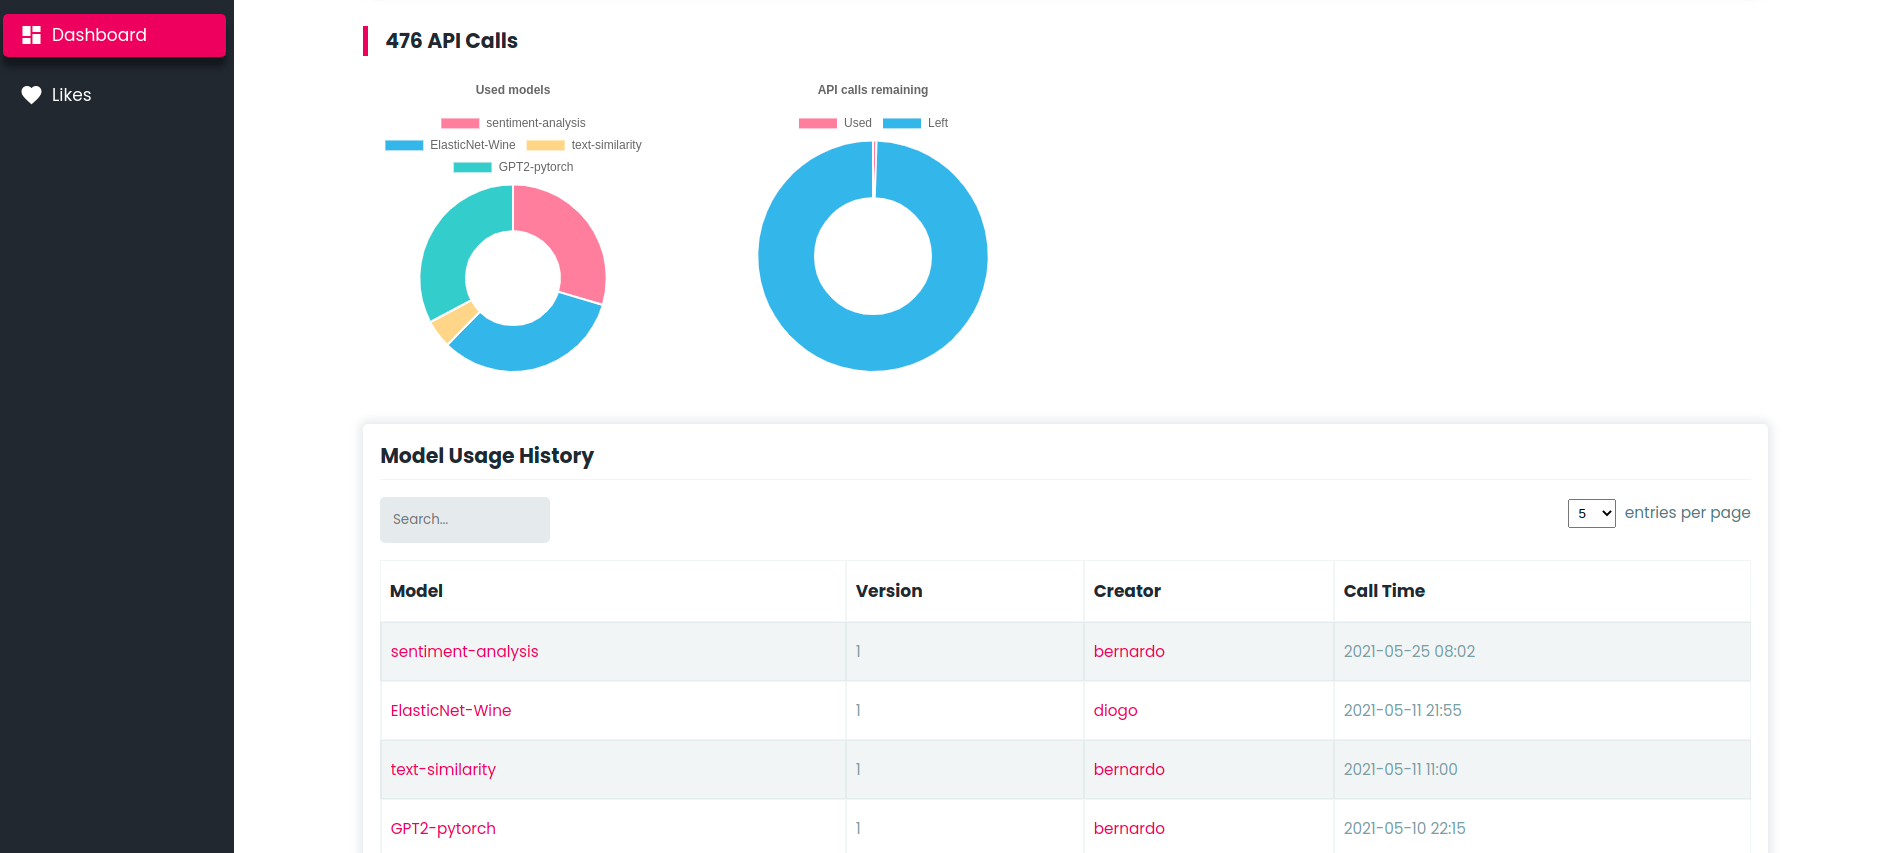1889x853 pixels.
Task: Open the text-similarity model link
Action: tap(443, 769)
